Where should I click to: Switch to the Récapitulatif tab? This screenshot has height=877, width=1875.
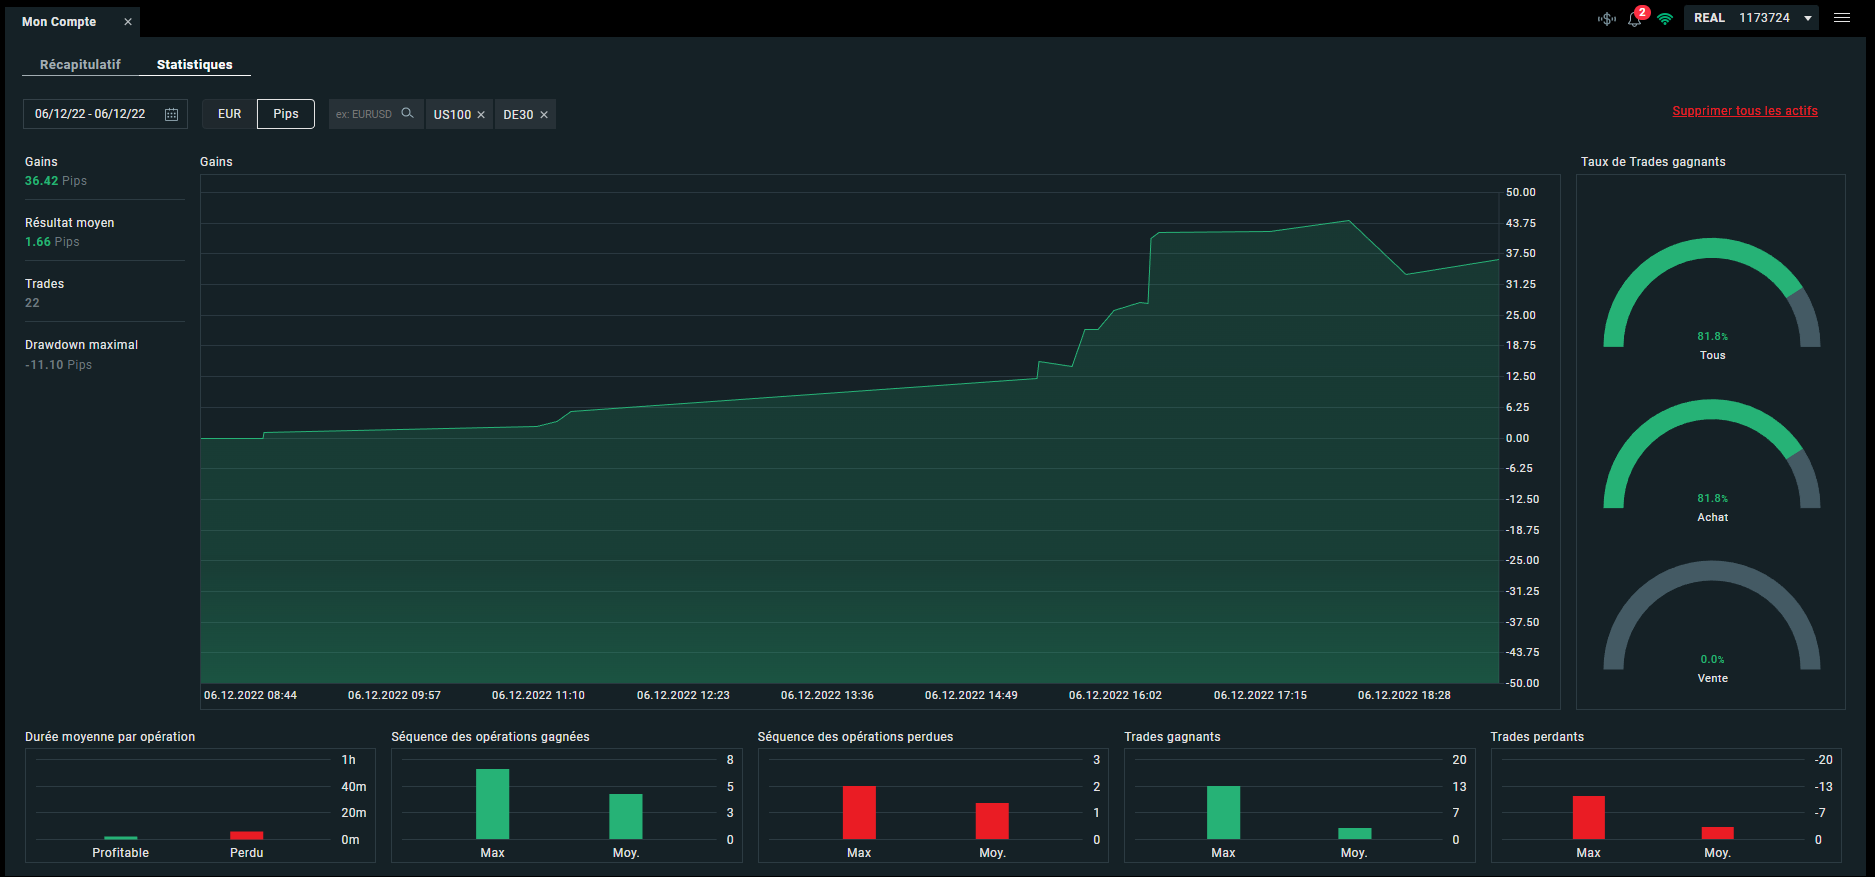pyautogui.click(x=80, y=64)
